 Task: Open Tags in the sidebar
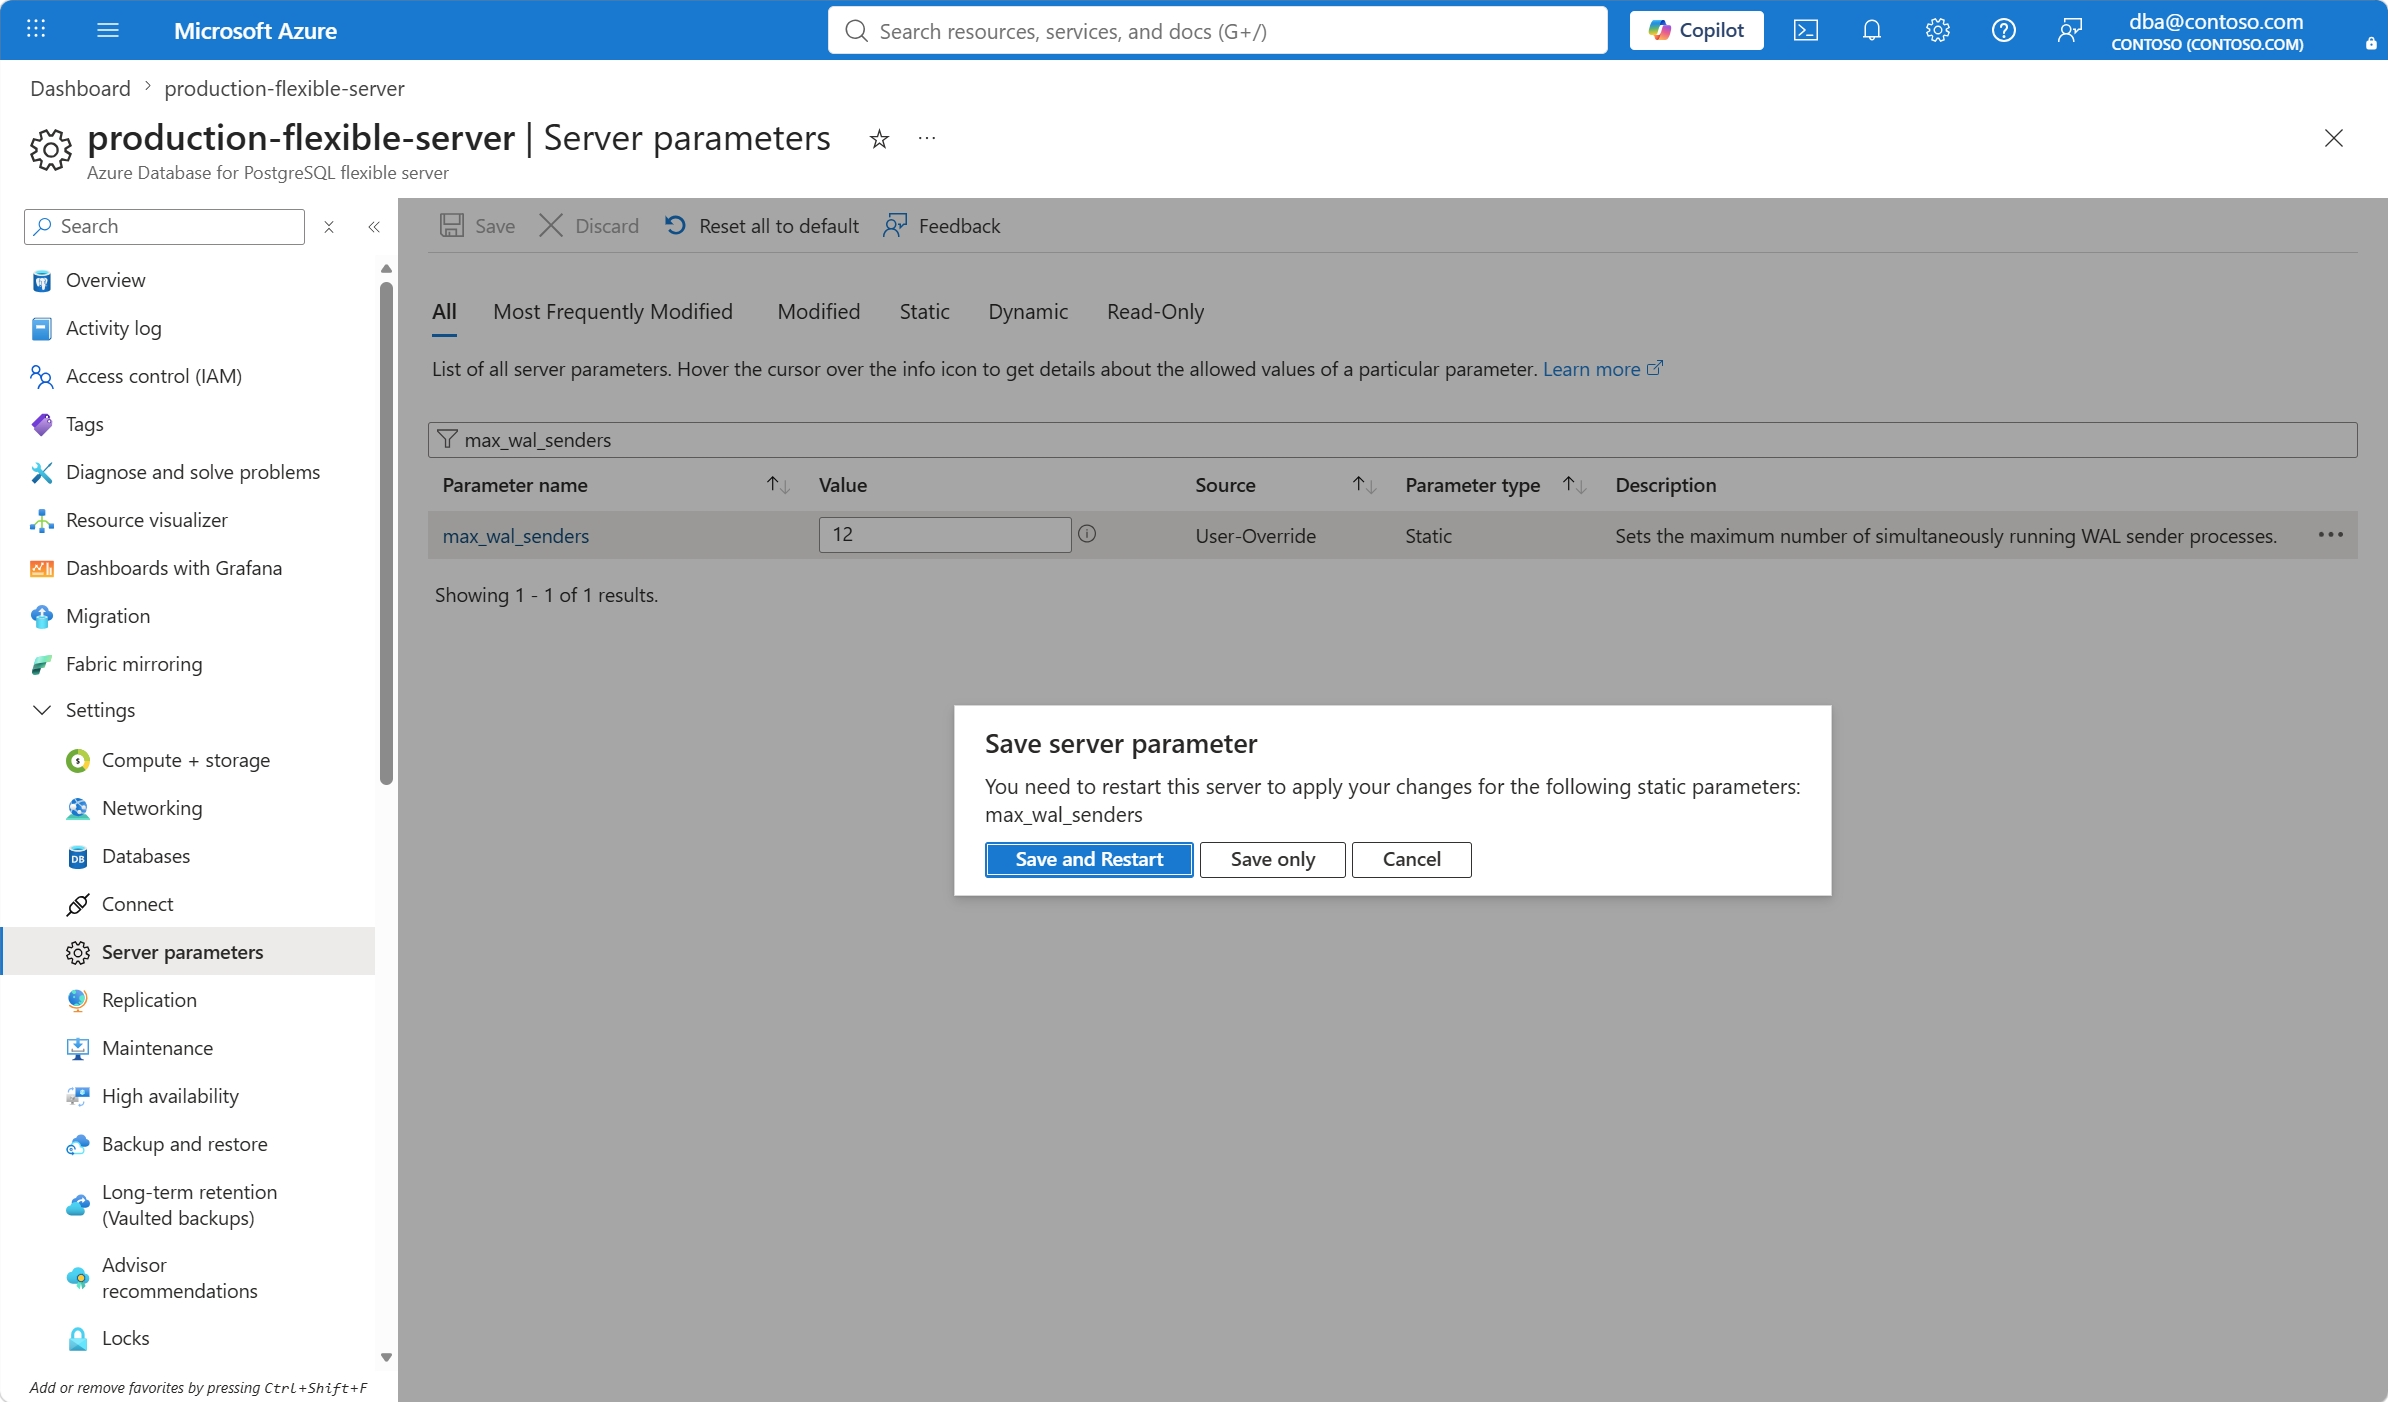click(85, 424)
